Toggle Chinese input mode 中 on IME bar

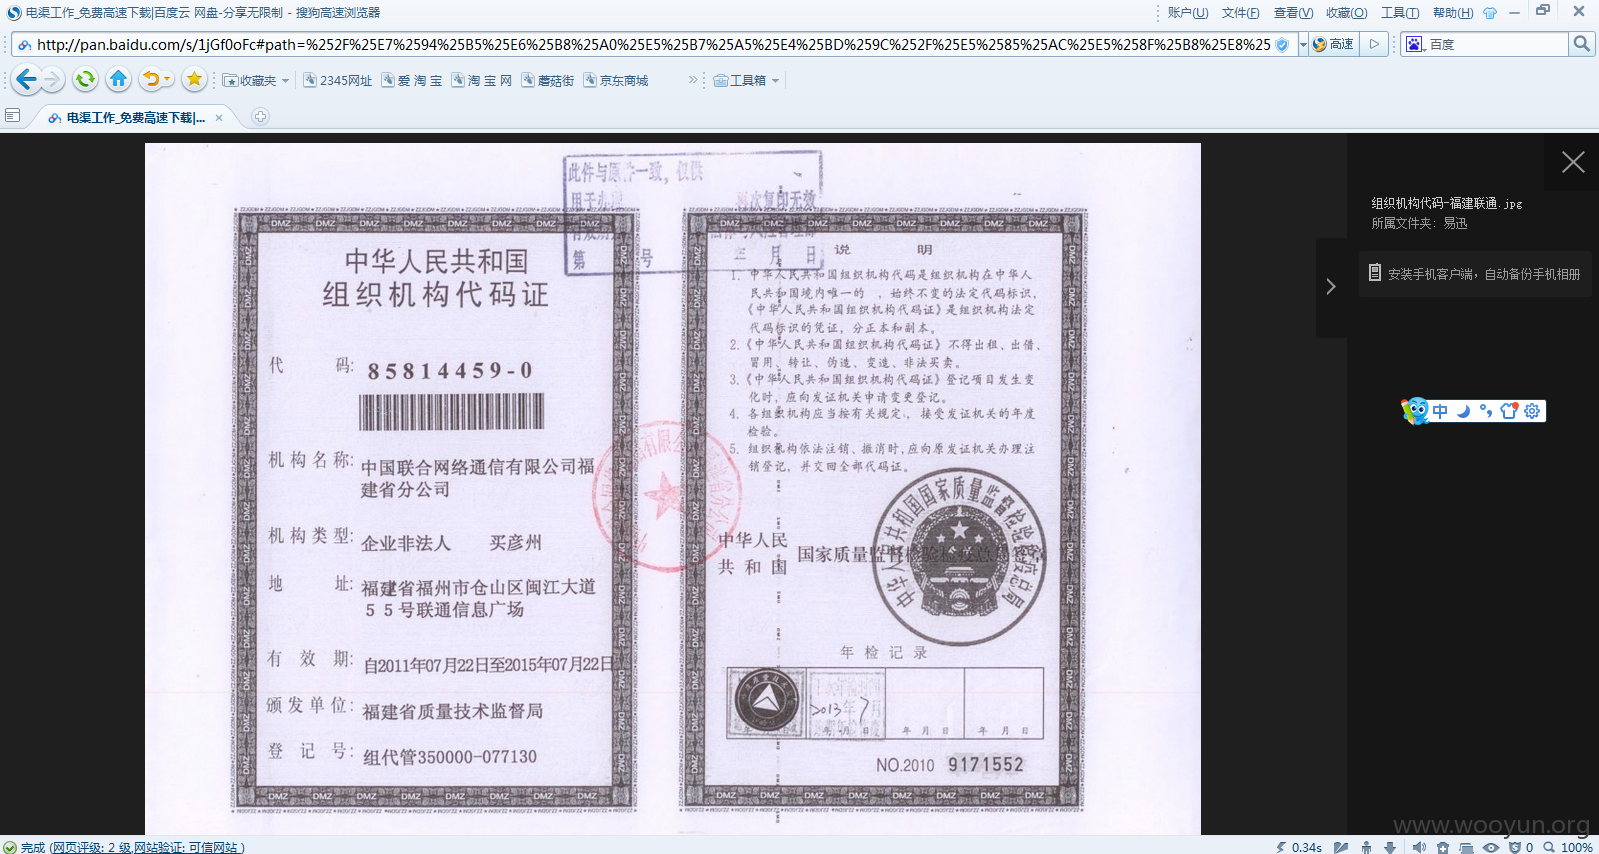[1440, 411]
